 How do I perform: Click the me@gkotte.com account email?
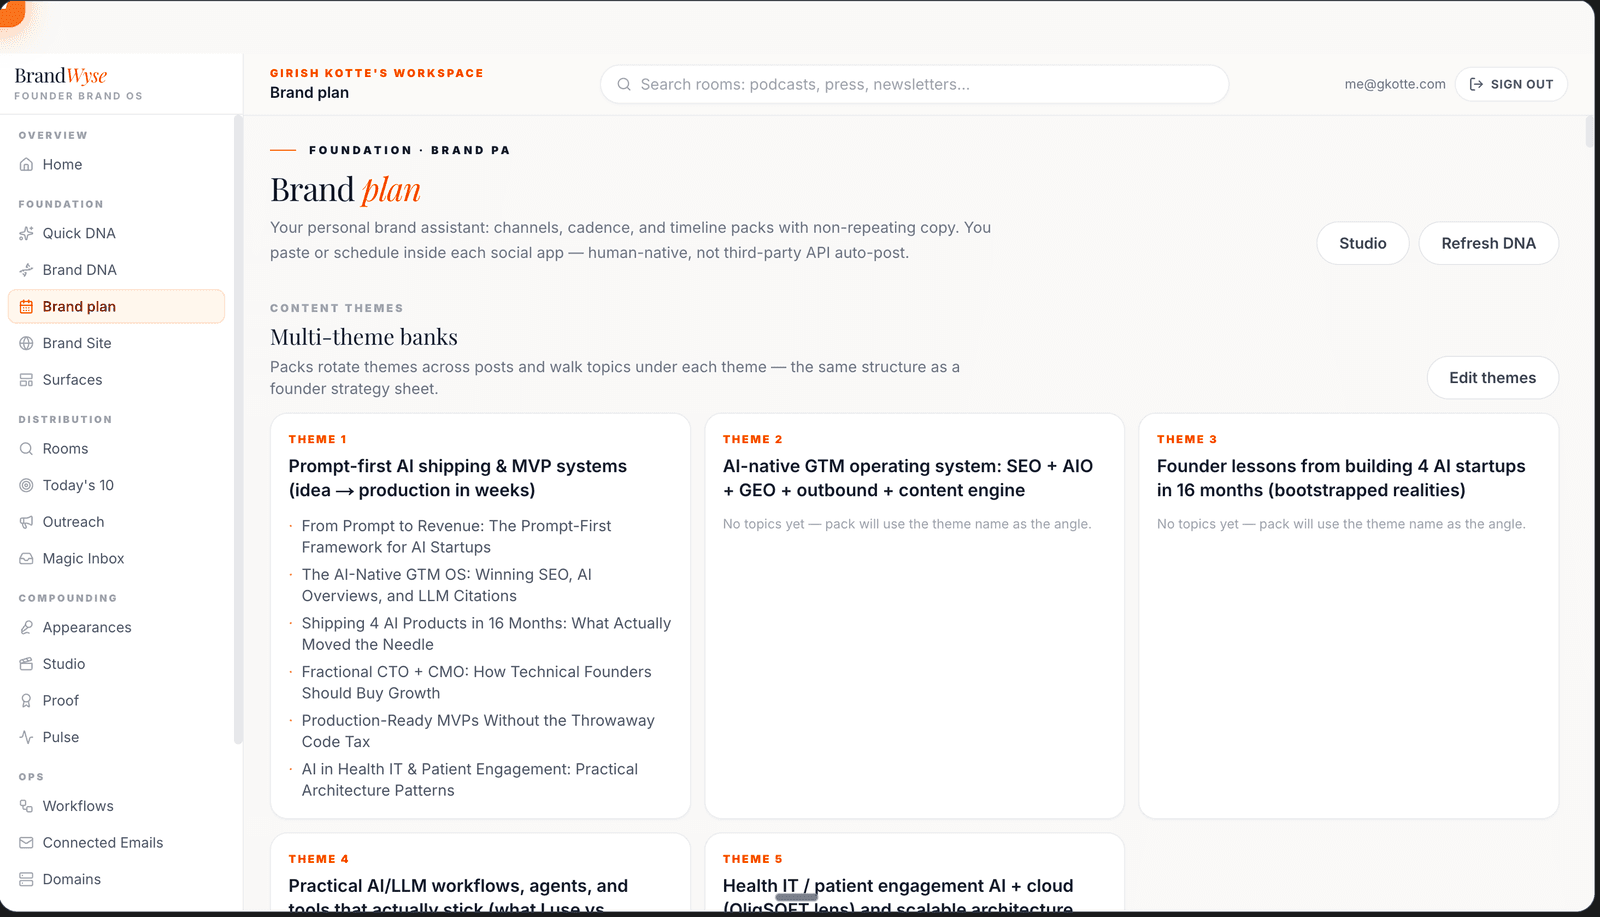click(1395, 85)
